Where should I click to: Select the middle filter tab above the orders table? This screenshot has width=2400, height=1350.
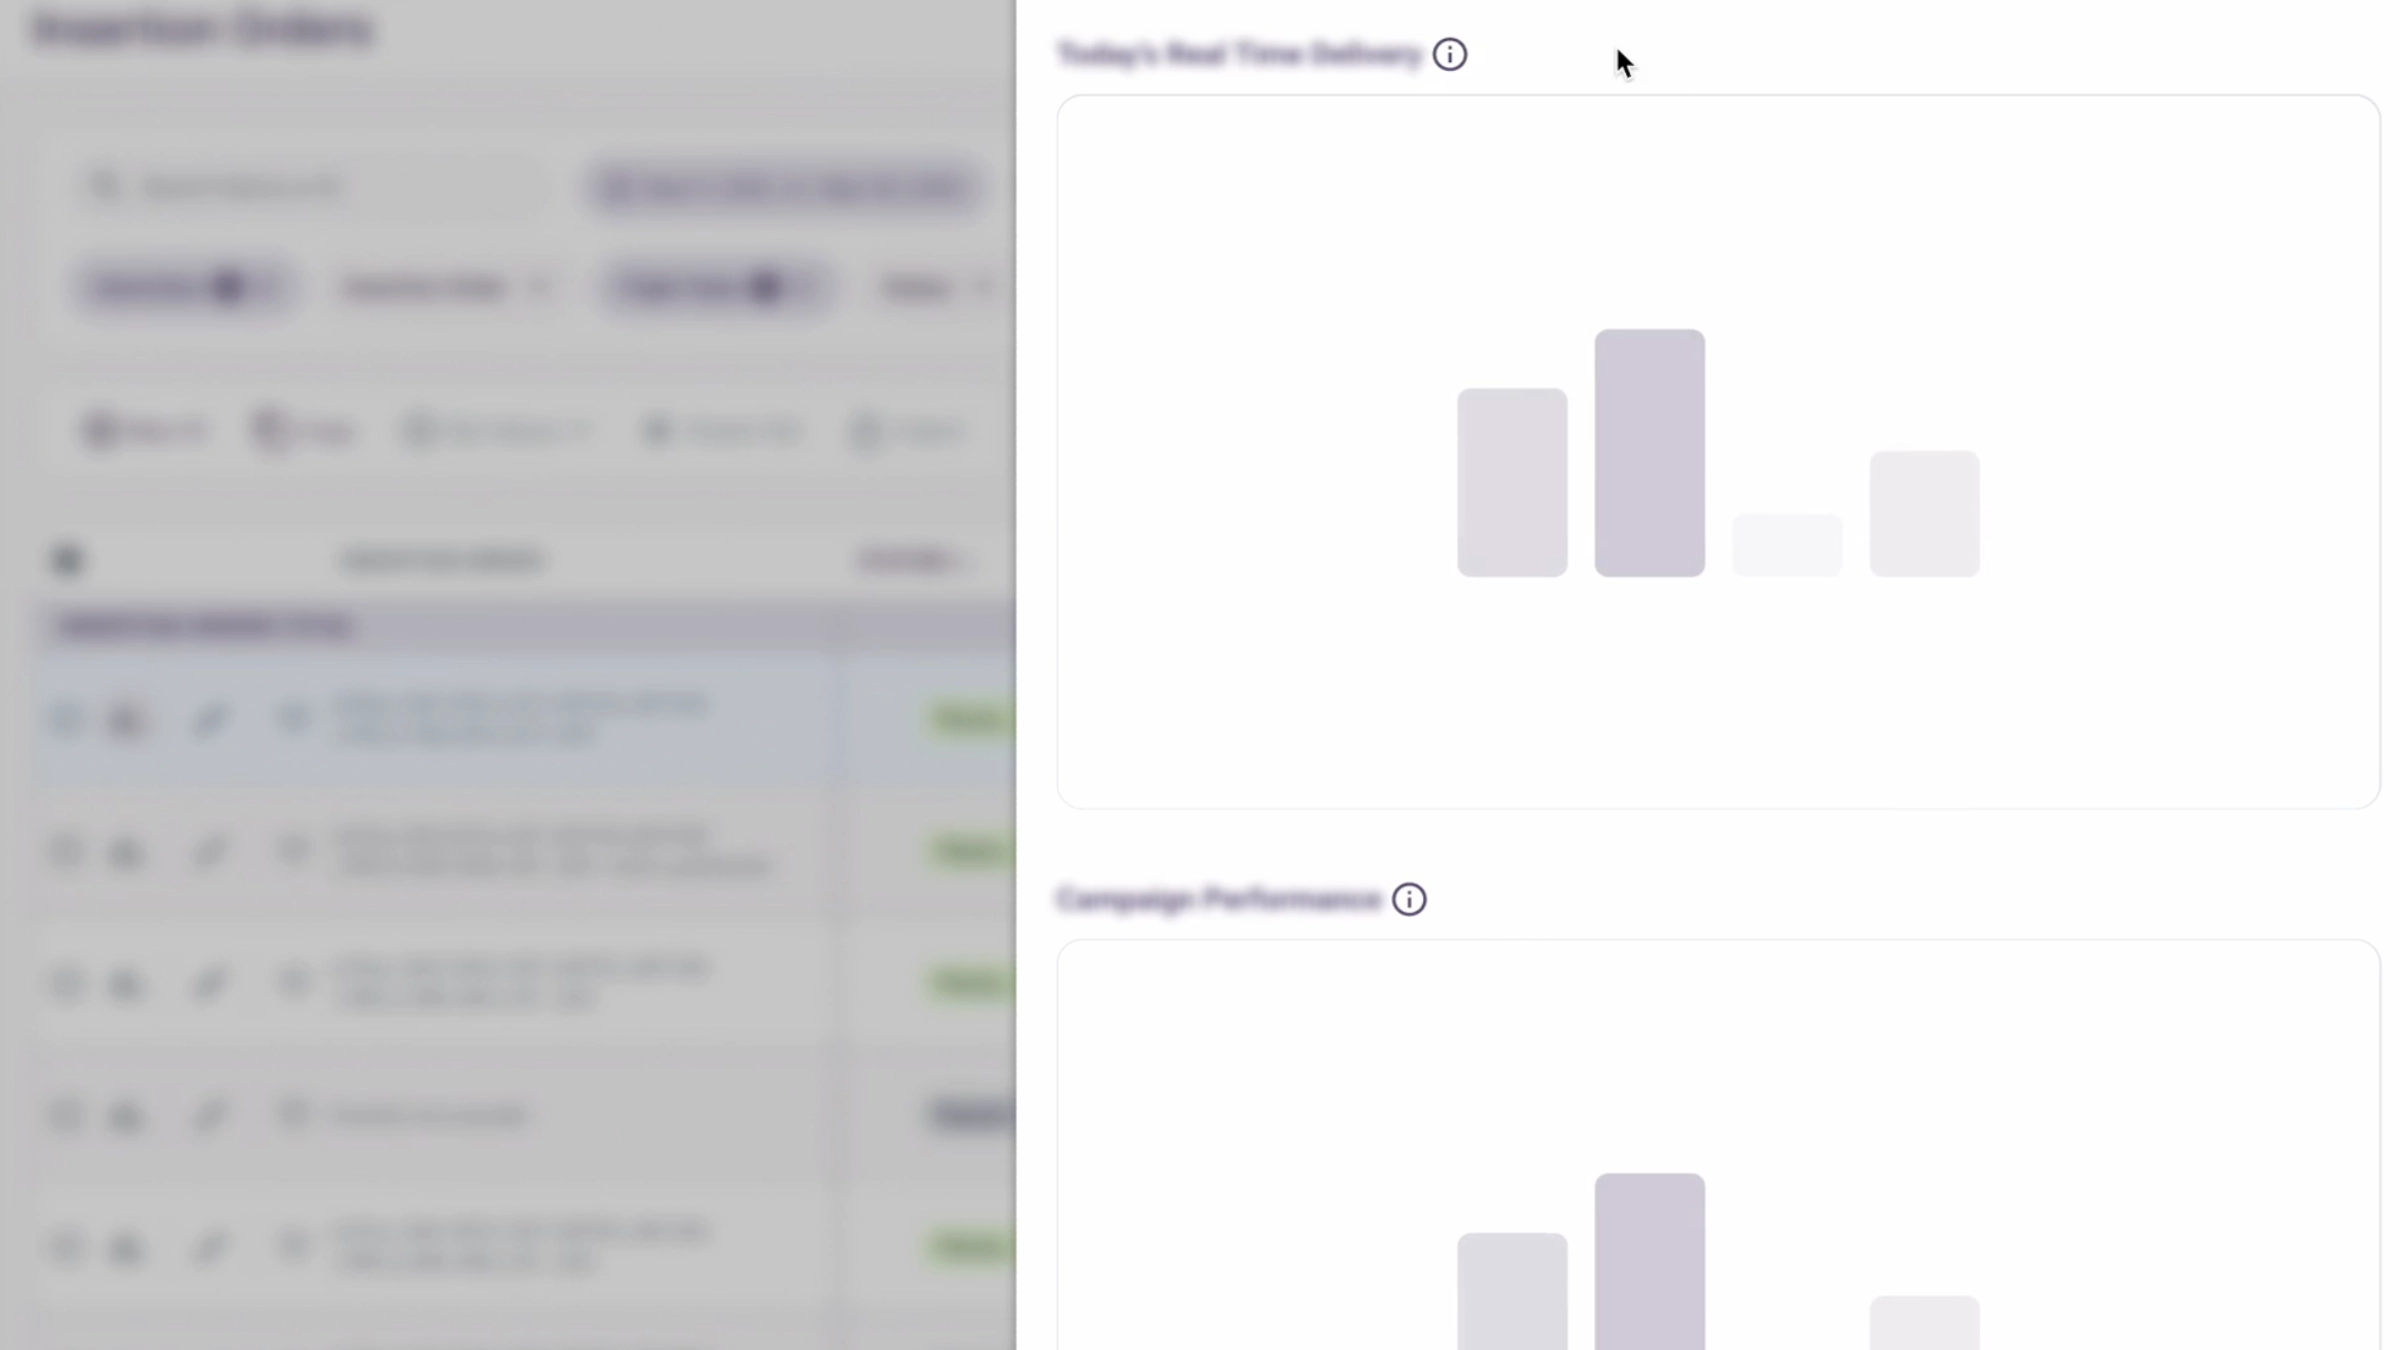point(496,430)
